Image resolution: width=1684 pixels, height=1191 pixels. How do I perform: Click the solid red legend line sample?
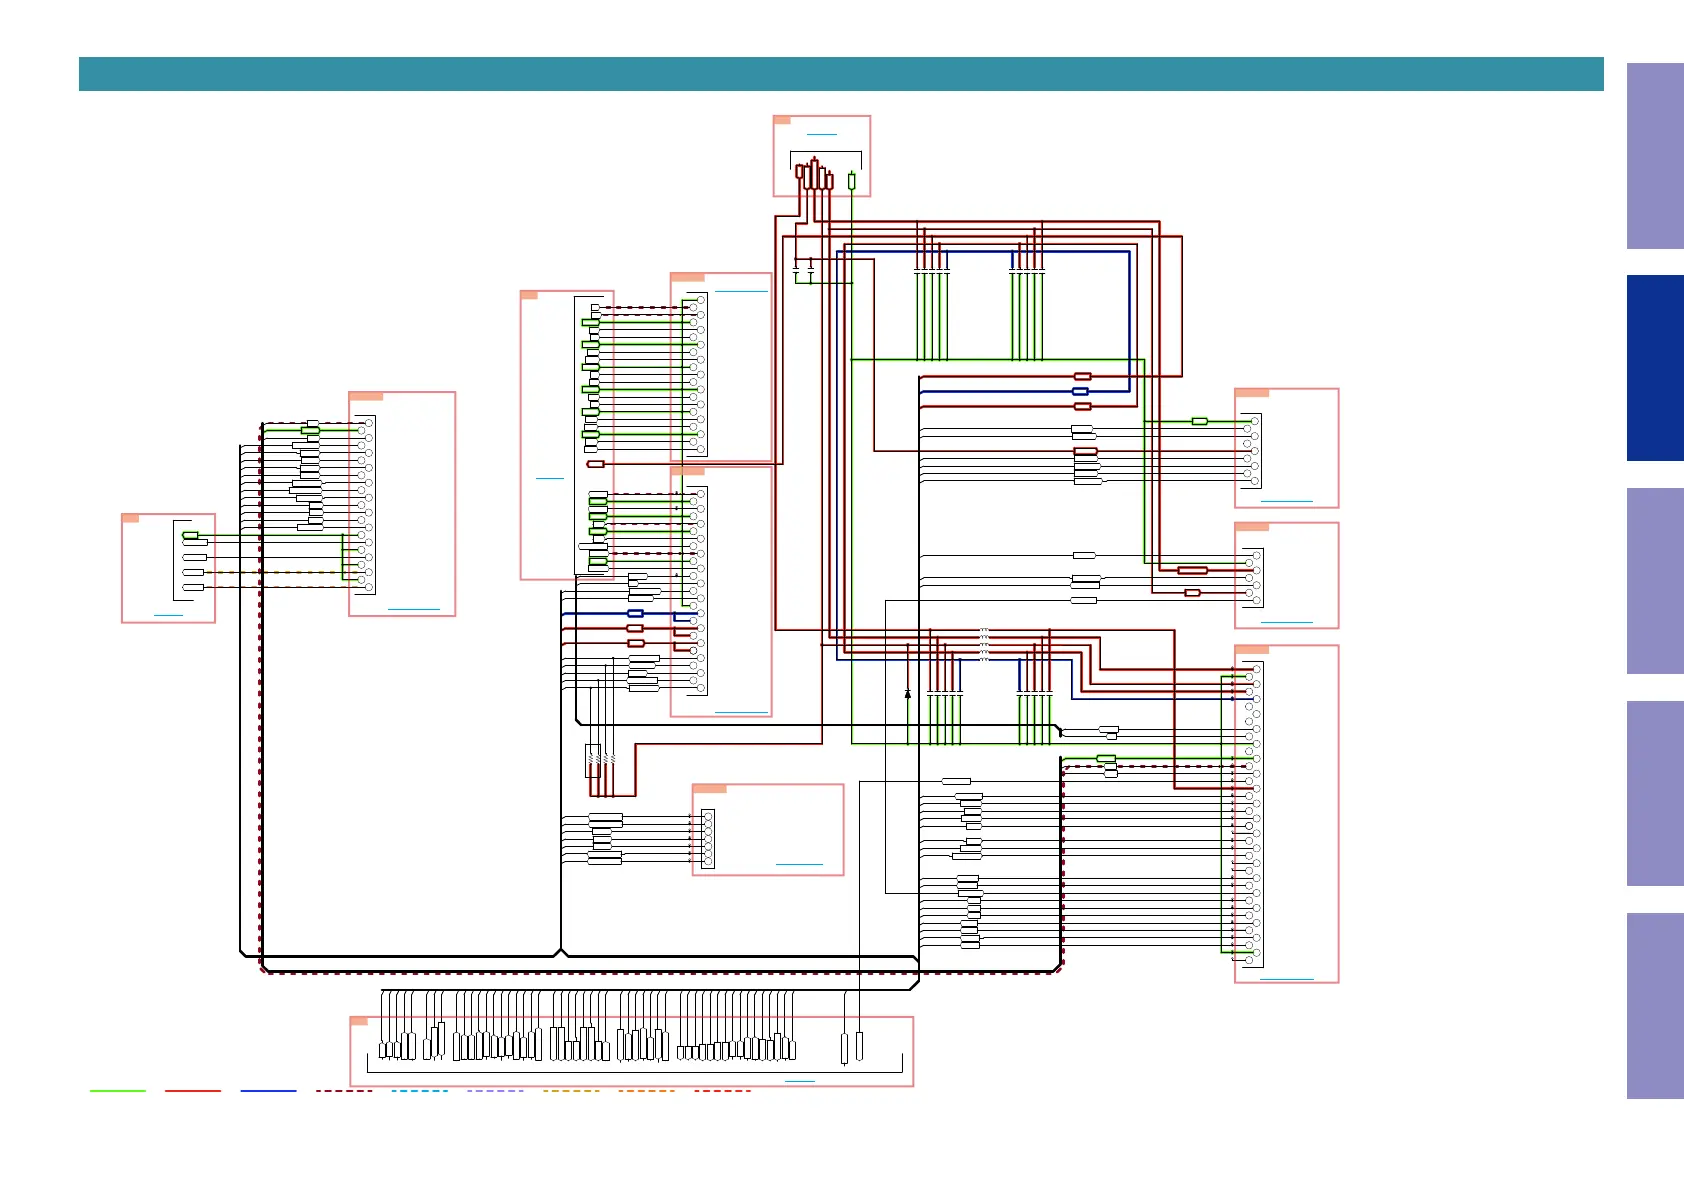[193, 1091]
